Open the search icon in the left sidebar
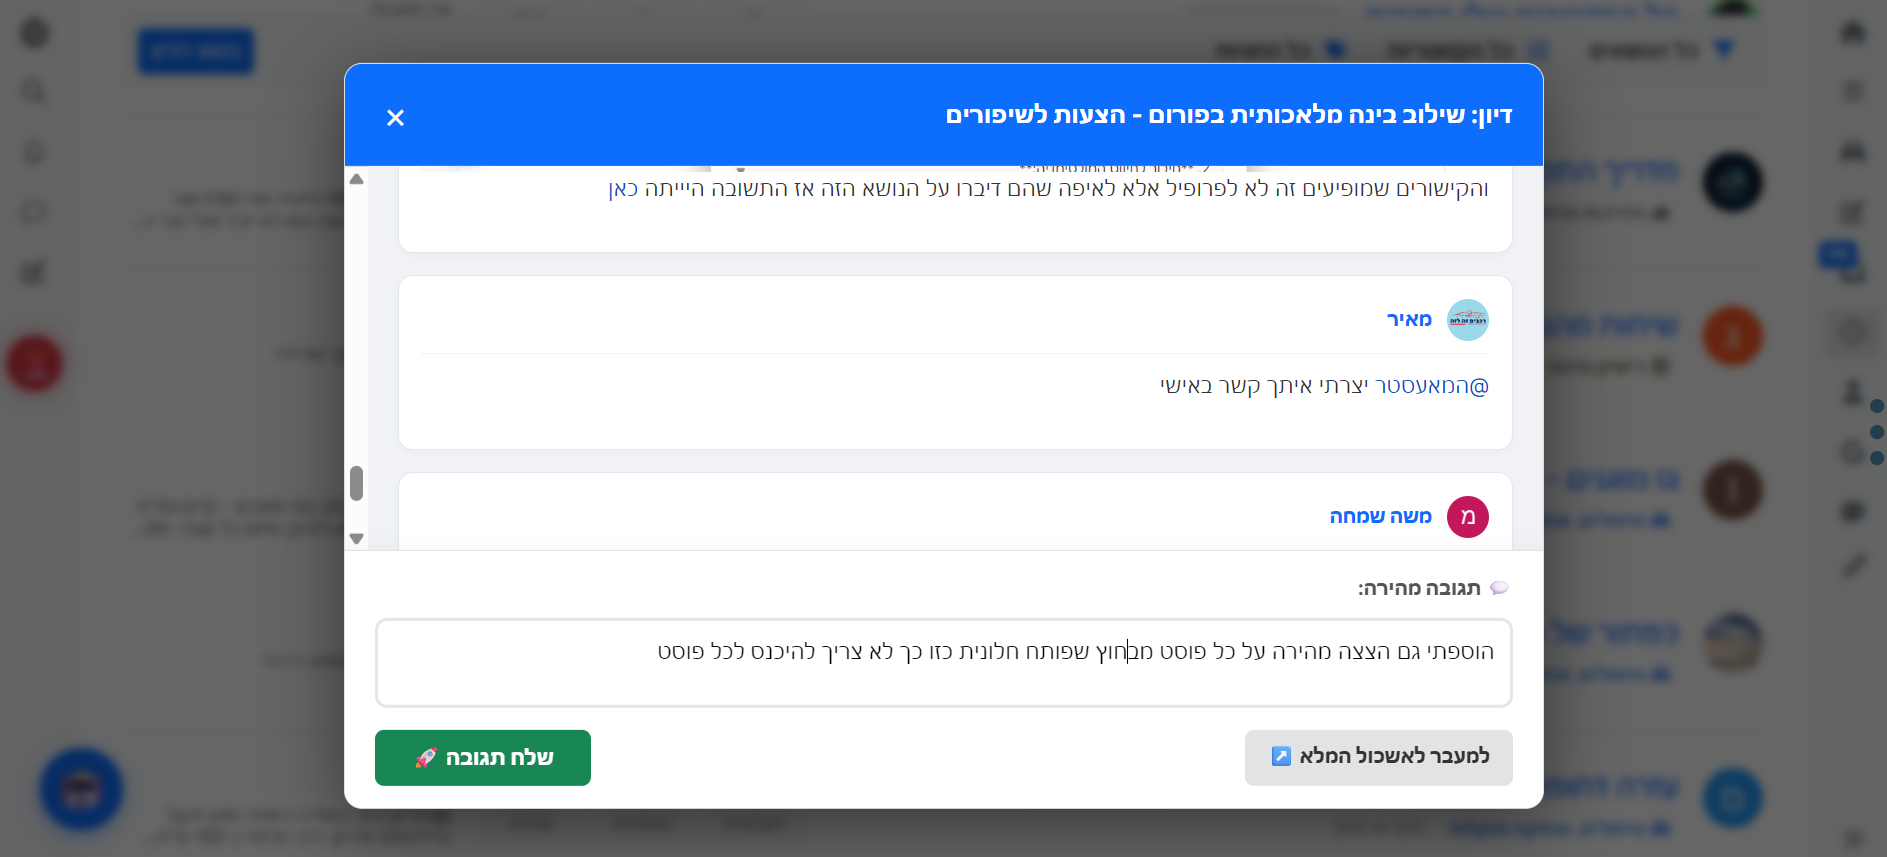Screen dimensions: 1887x857 [34, 91]
